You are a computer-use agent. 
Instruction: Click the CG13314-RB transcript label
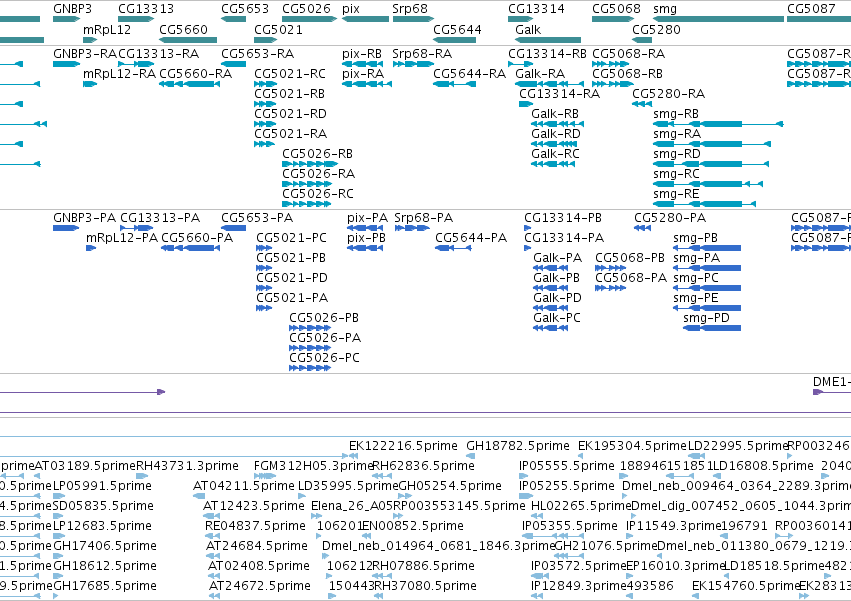coord(547,54)
